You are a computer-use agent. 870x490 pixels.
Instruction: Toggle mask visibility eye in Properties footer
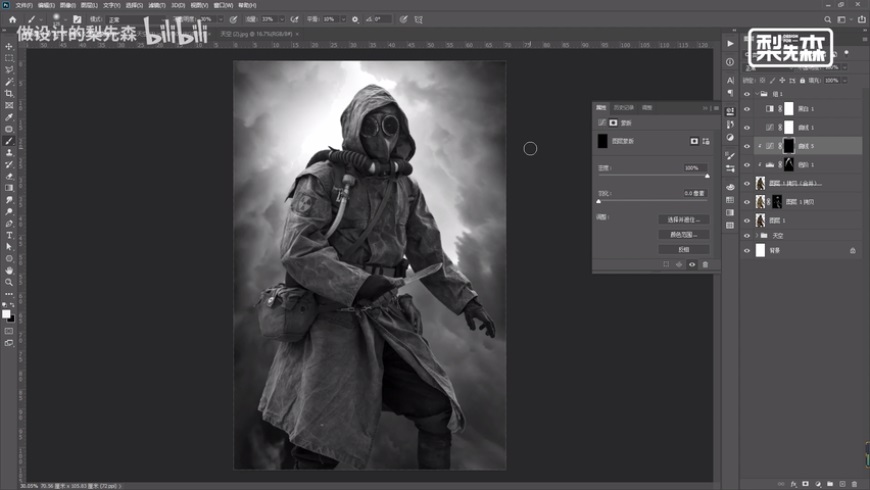coord(692,265)
